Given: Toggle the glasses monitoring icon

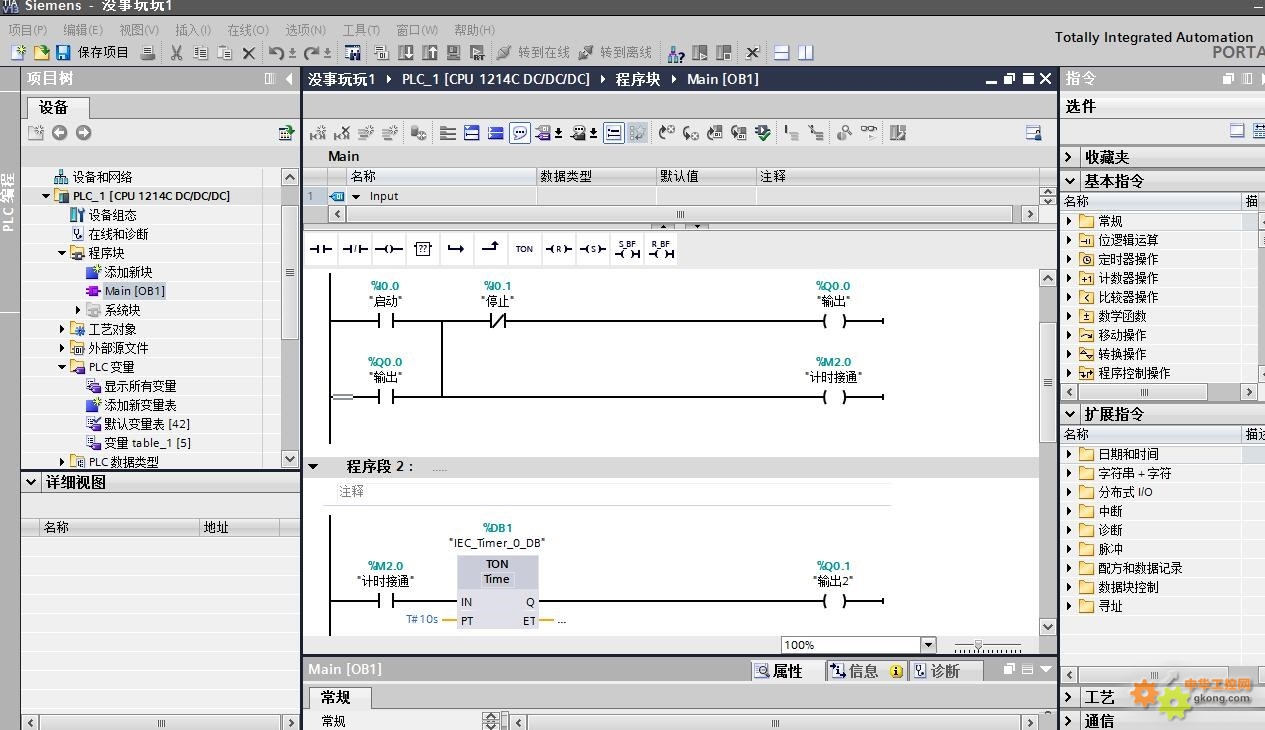Looking at the screenshot, I should pyautogui.click(x=869, y=133).
